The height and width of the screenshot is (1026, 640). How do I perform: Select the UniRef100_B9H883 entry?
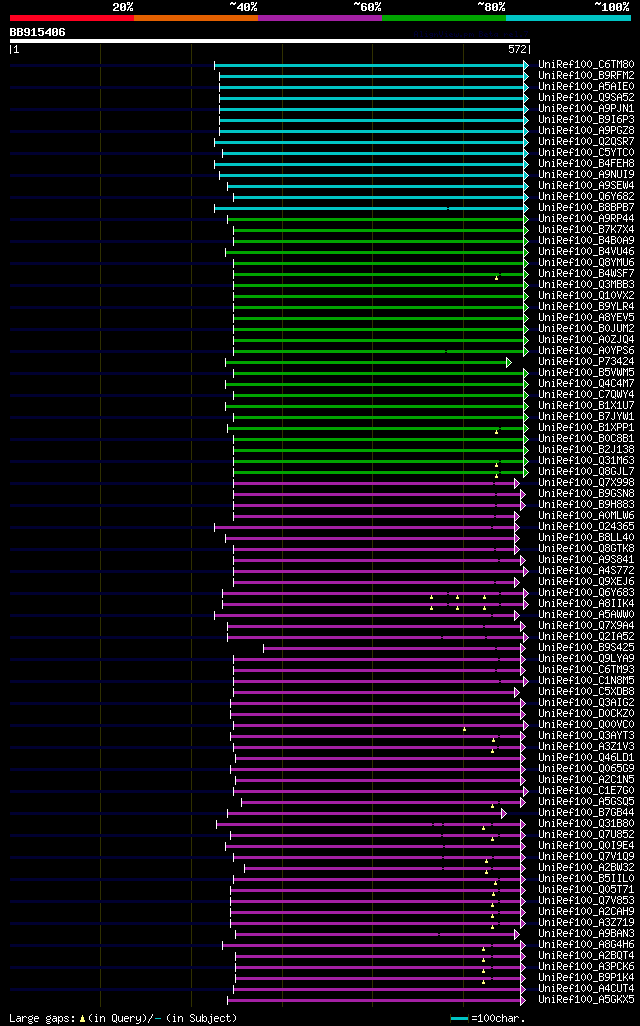[586, 504]
